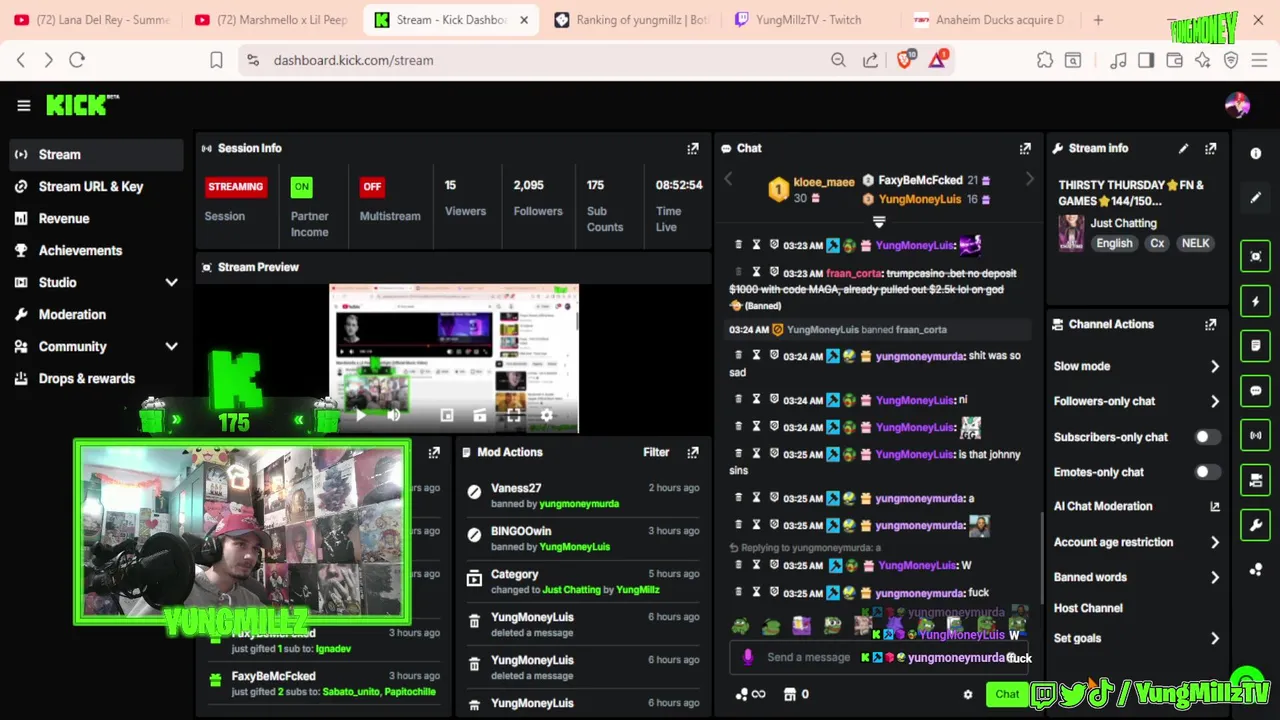Click the Kick logo
1280x720 pixels.
click(82, 104)
